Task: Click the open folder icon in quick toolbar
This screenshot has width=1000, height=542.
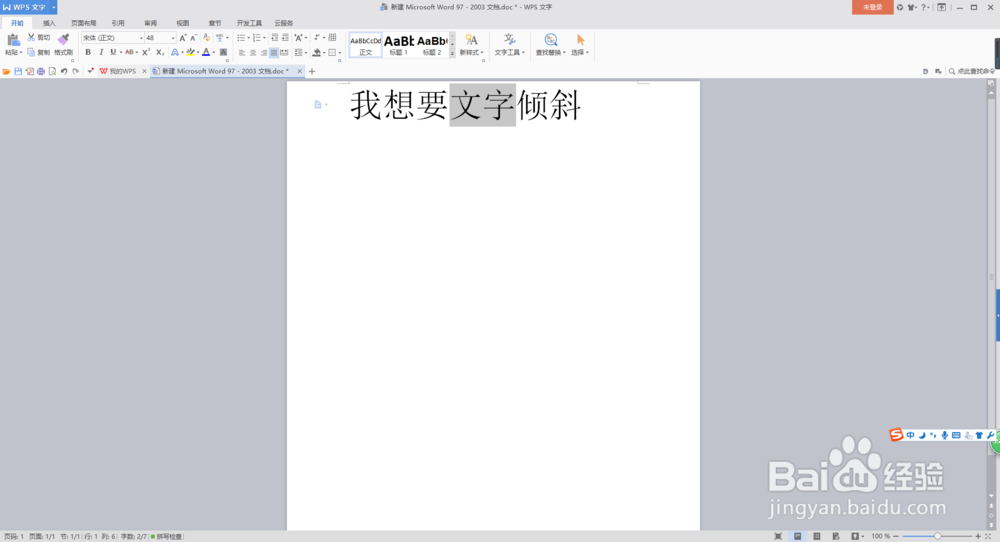Action: point(6,71)
